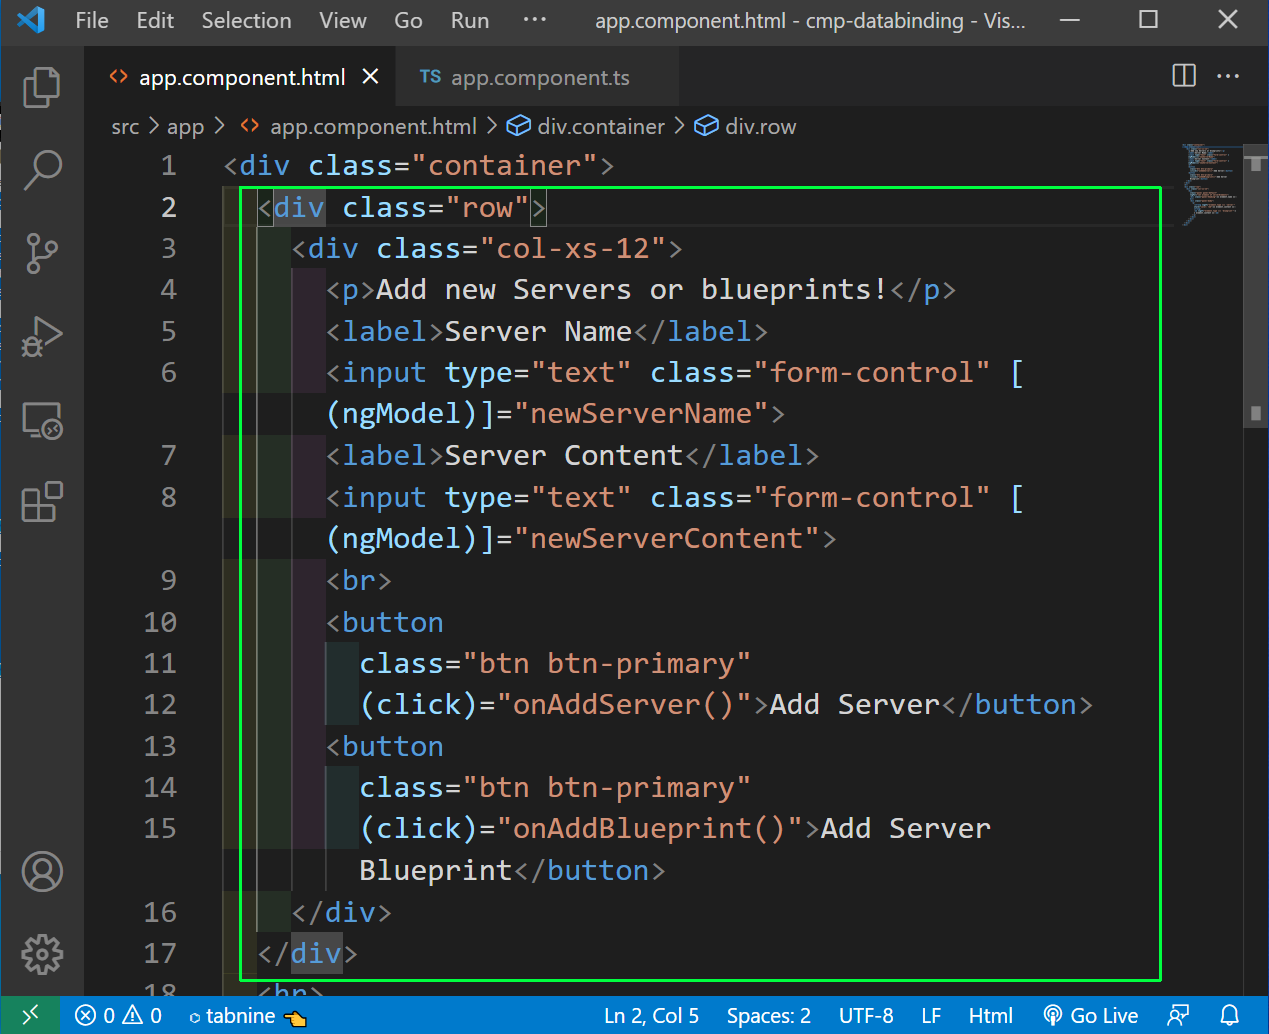This screenshot has width=1269, height=1034.
Task: Change the UTF-8 encoding
Action: click(866, 1016)
